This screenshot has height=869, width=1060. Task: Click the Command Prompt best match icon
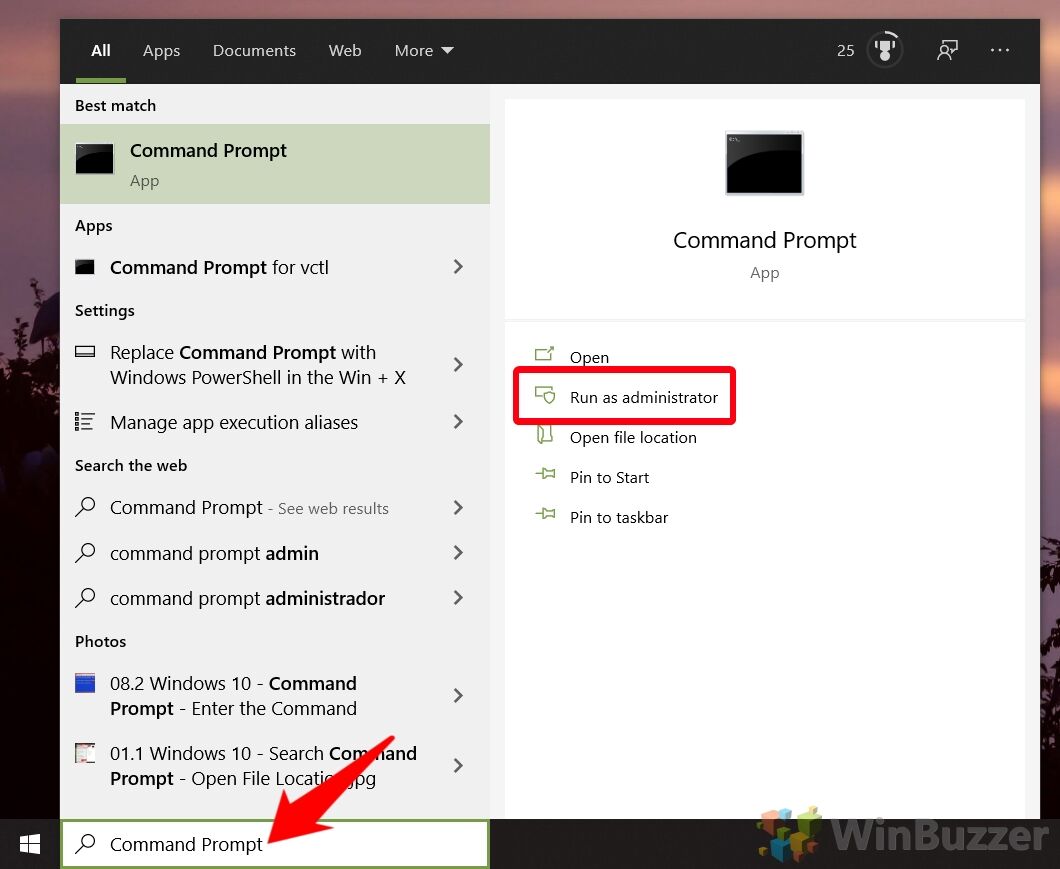pos(94,159)
